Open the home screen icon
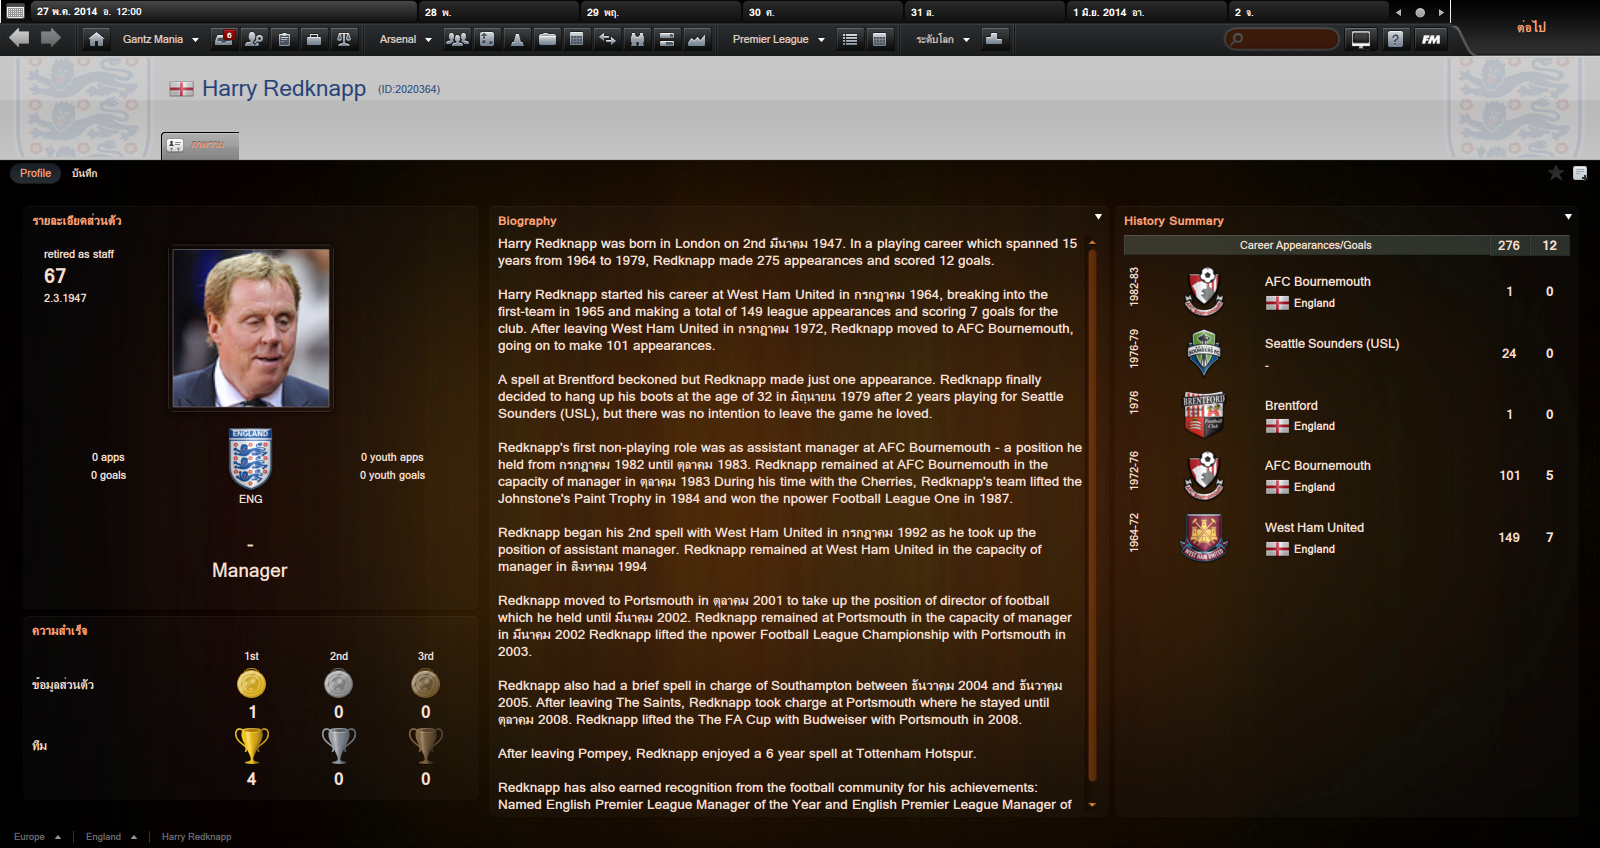 pyautogui.click(x=96, y=39)
